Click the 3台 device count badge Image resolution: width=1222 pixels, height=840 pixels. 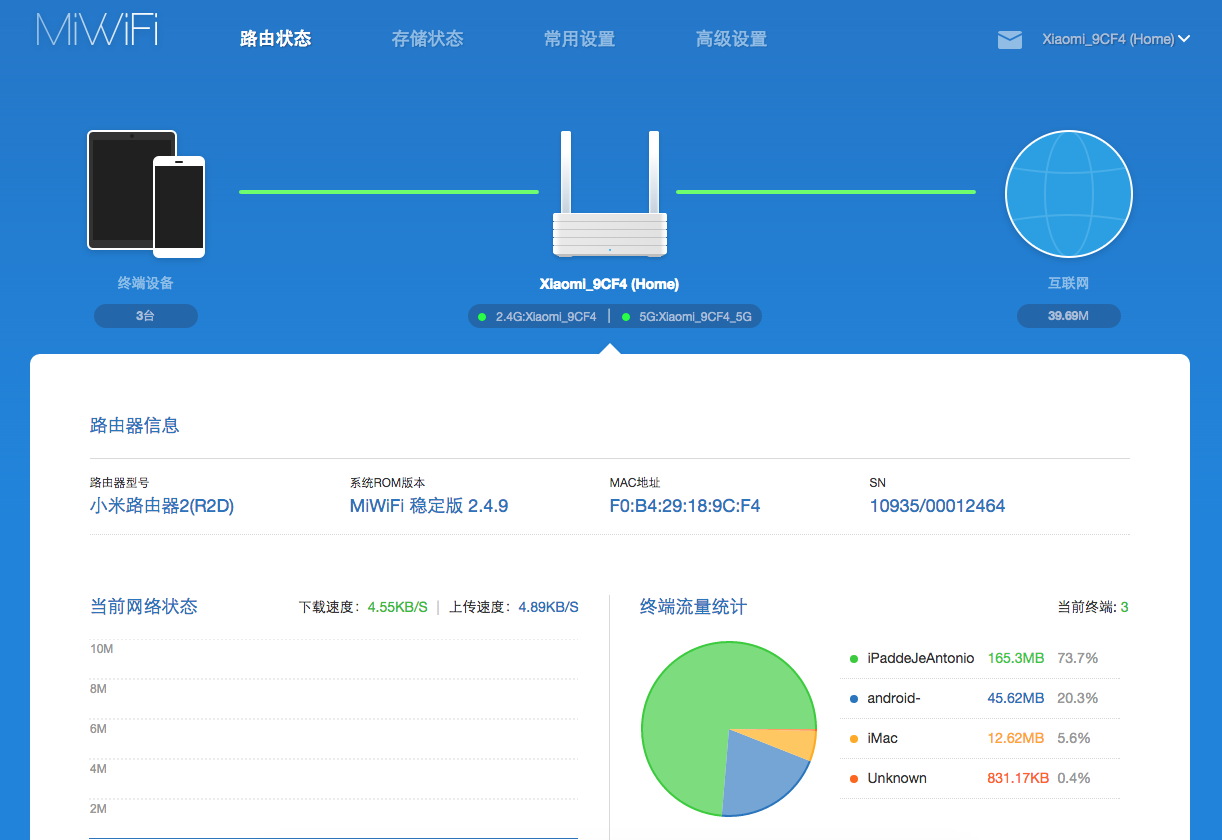click(x=146, y=316)
